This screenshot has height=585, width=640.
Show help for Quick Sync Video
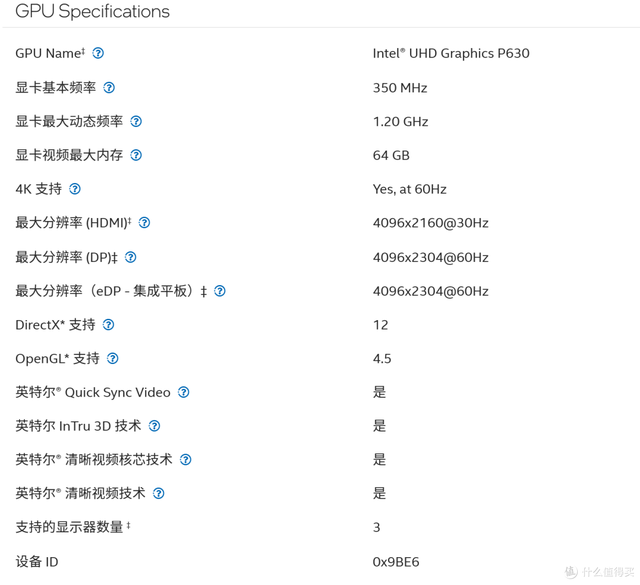click(x=184, y=392)
